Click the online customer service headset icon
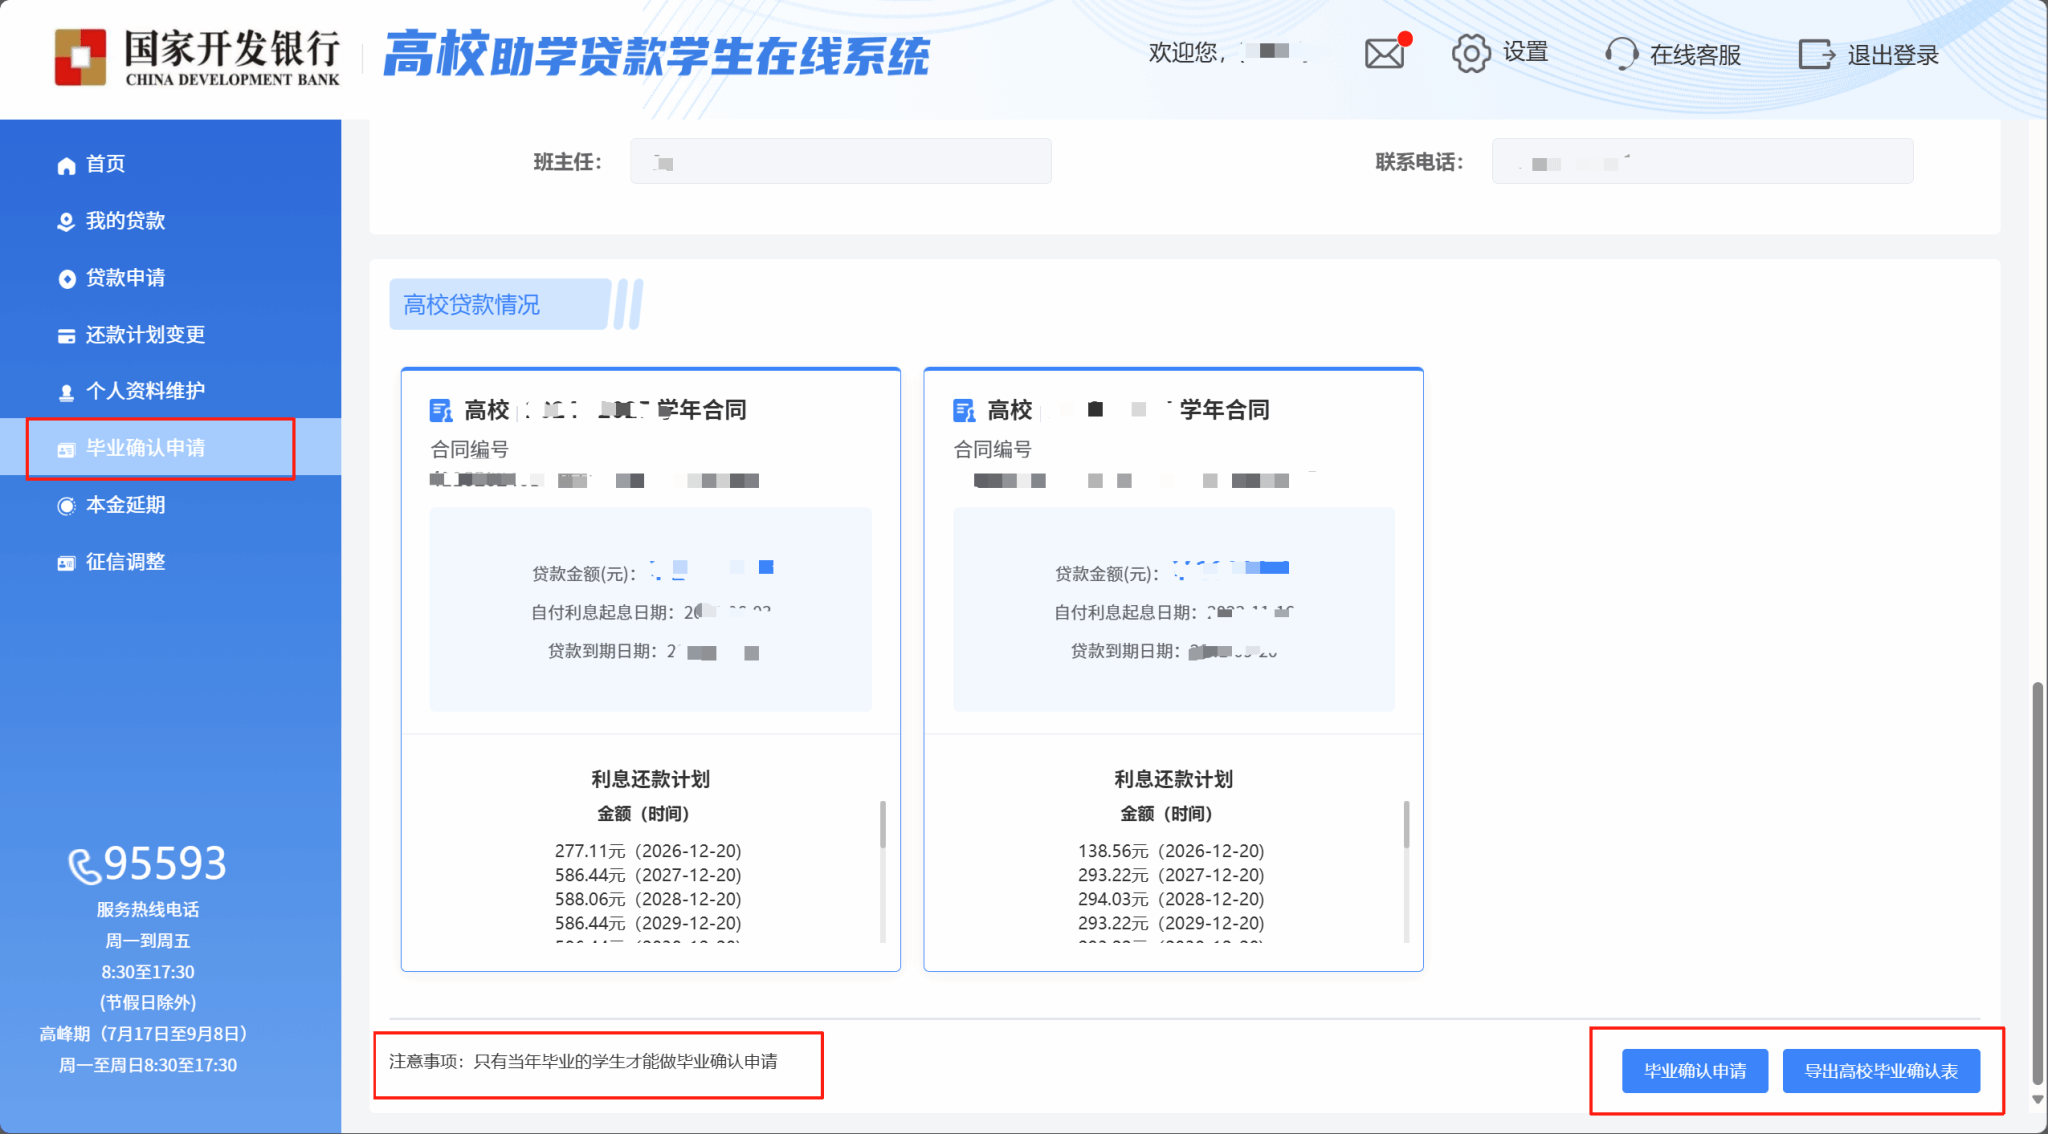The image size is (2048, 1134). point(1621,54)
